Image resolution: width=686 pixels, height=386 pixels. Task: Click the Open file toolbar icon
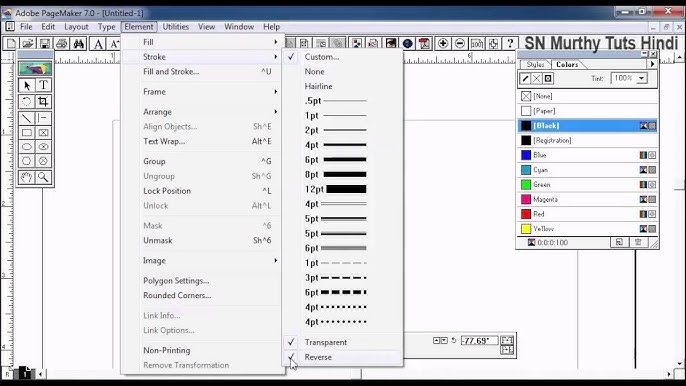coord(28,43)
